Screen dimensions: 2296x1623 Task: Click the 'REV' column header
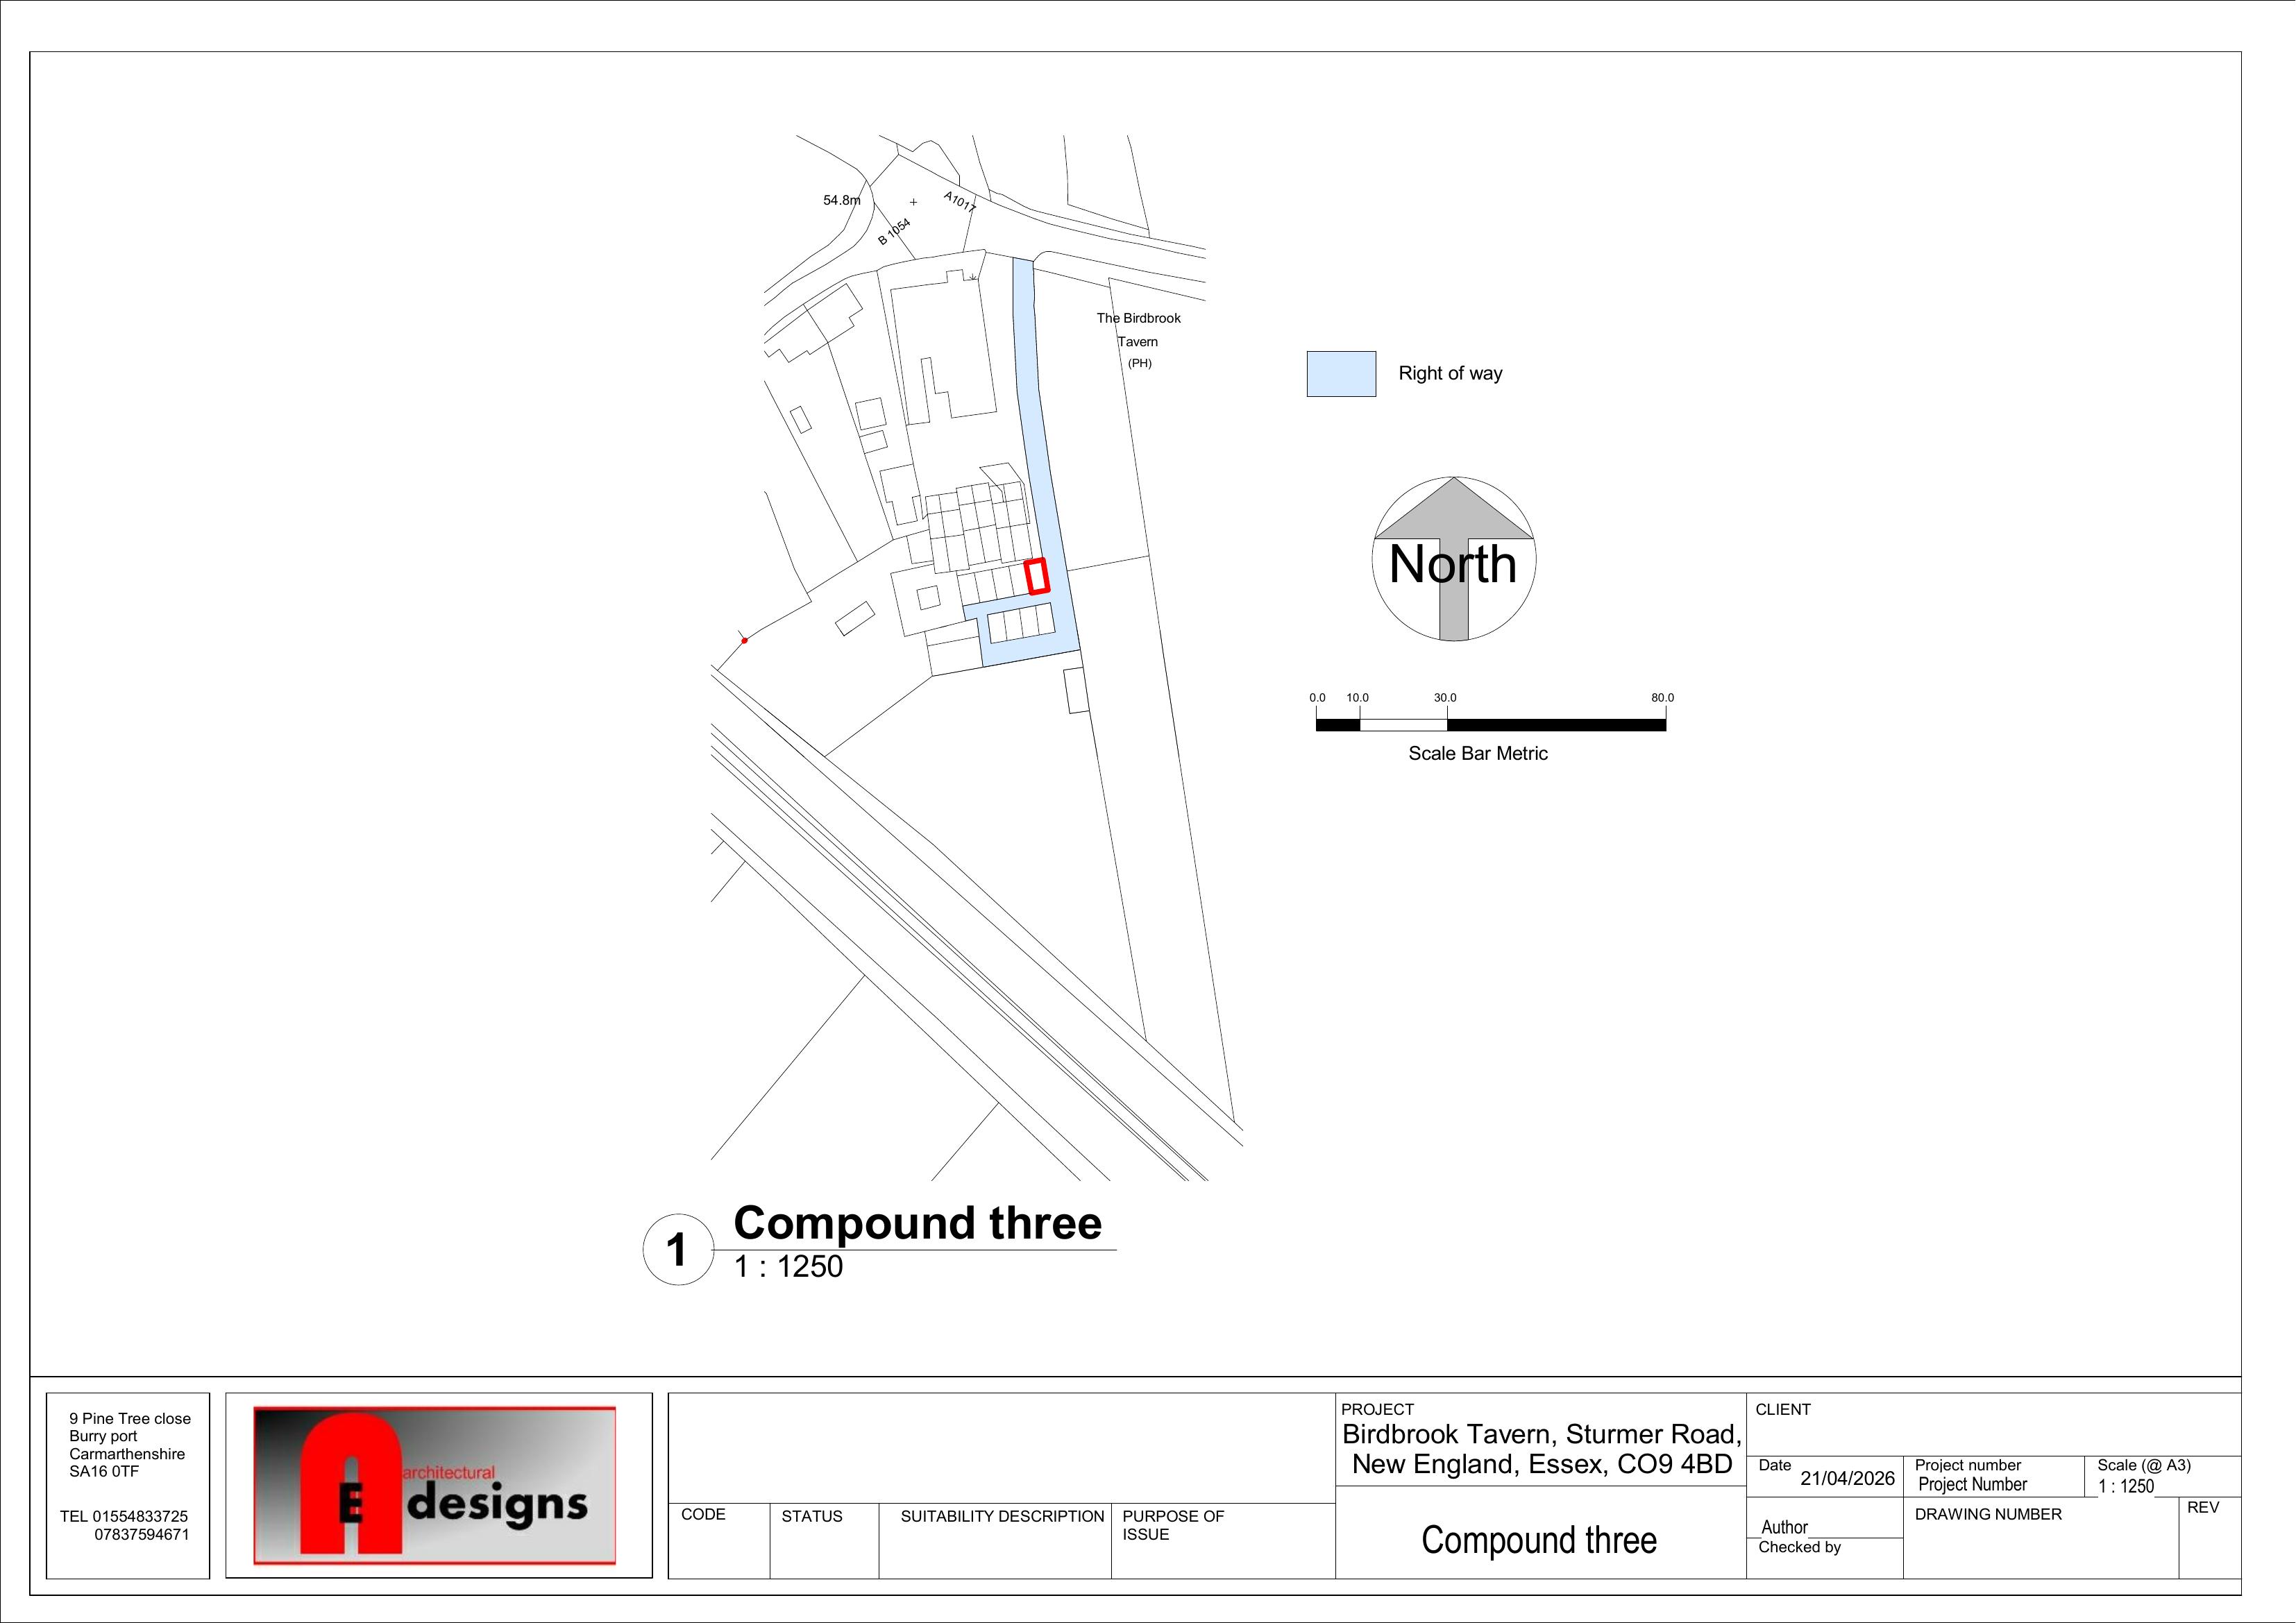(x=2203, y=1508)
